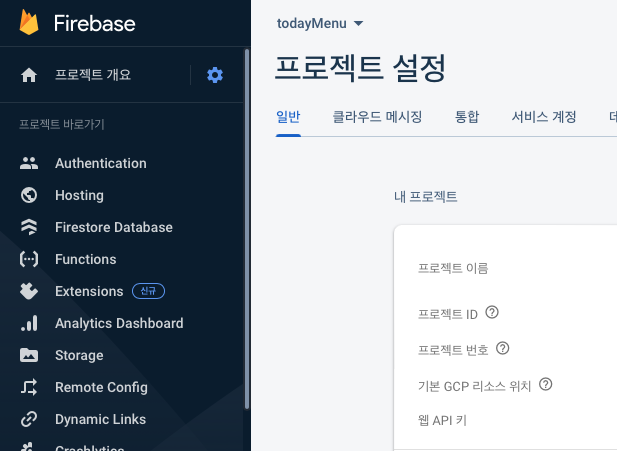Open Firestore Database in the sidebar
Screen dimensions: 617x451
click(114, 227)
